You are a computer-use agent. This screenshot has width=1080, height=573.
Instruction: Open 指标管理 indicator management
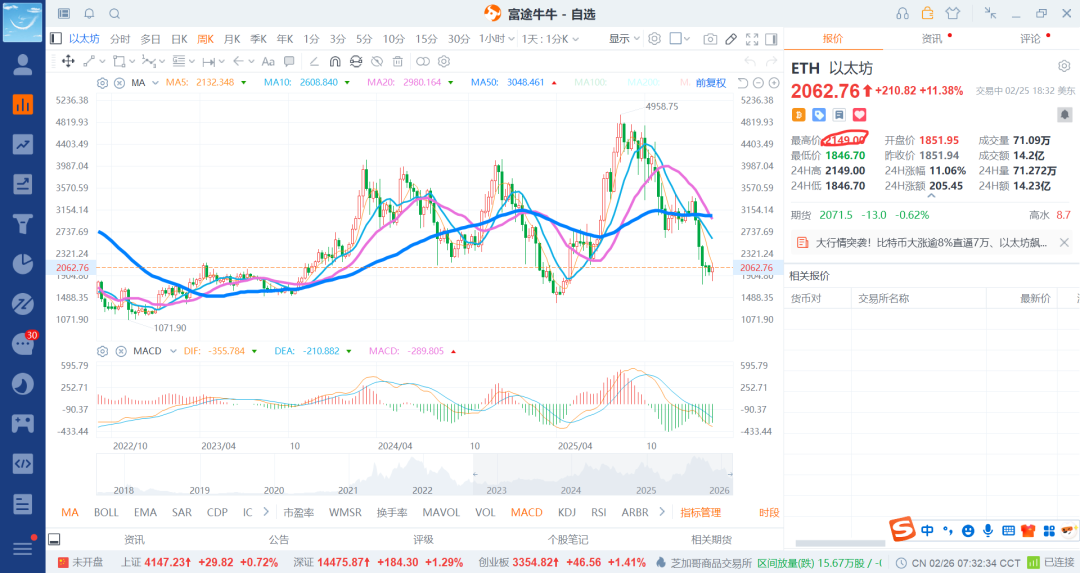point(700,512)
